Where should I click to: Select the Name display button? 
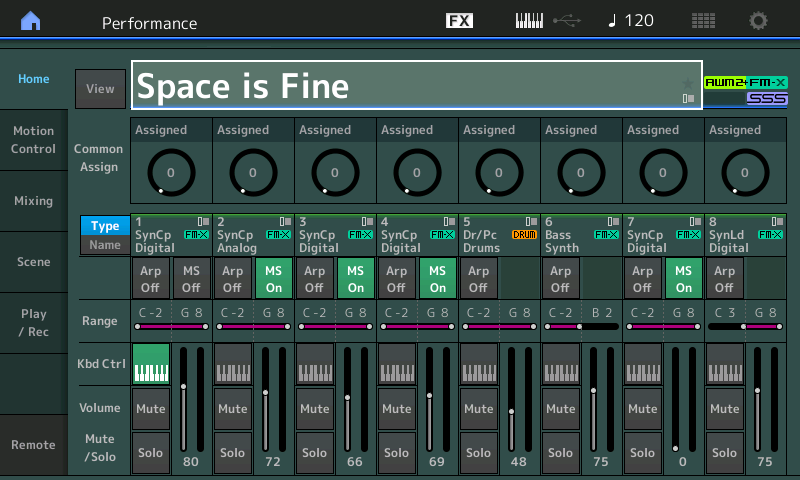[x=104, y=245]
